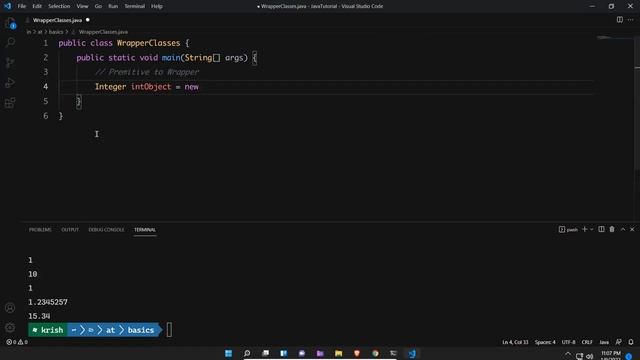Switch to the PROBLEMS panel tab
Image resolution: width=640 pixels, height=360 pixels.
click(x=40, y=230)
